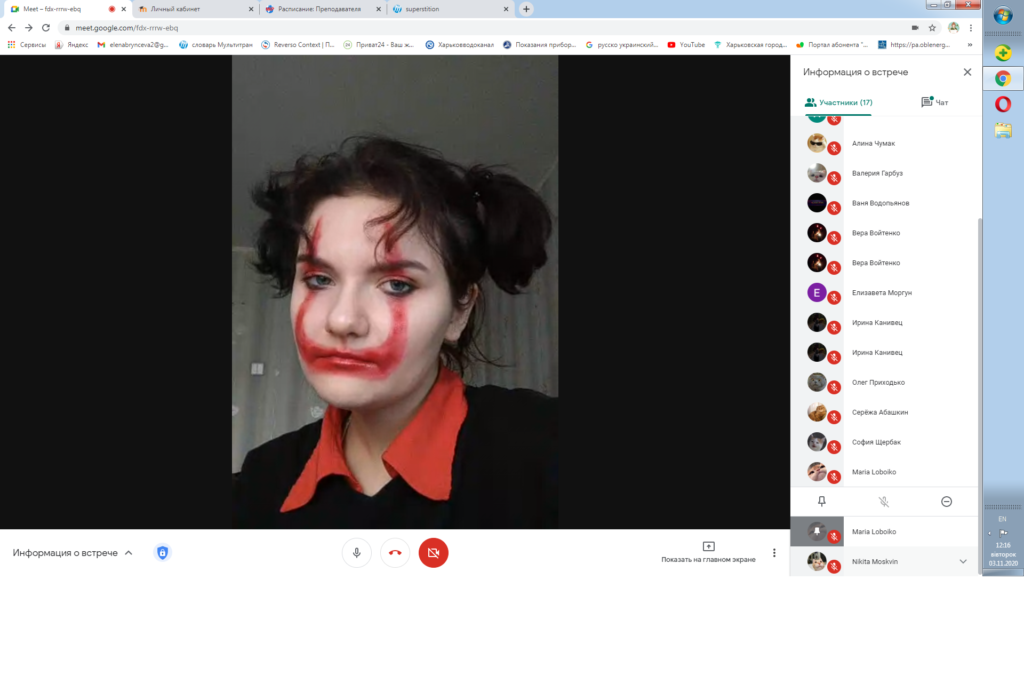Select participant Алина Чумак
This screenshot has height=683, width=1024.
click(884, 143)
